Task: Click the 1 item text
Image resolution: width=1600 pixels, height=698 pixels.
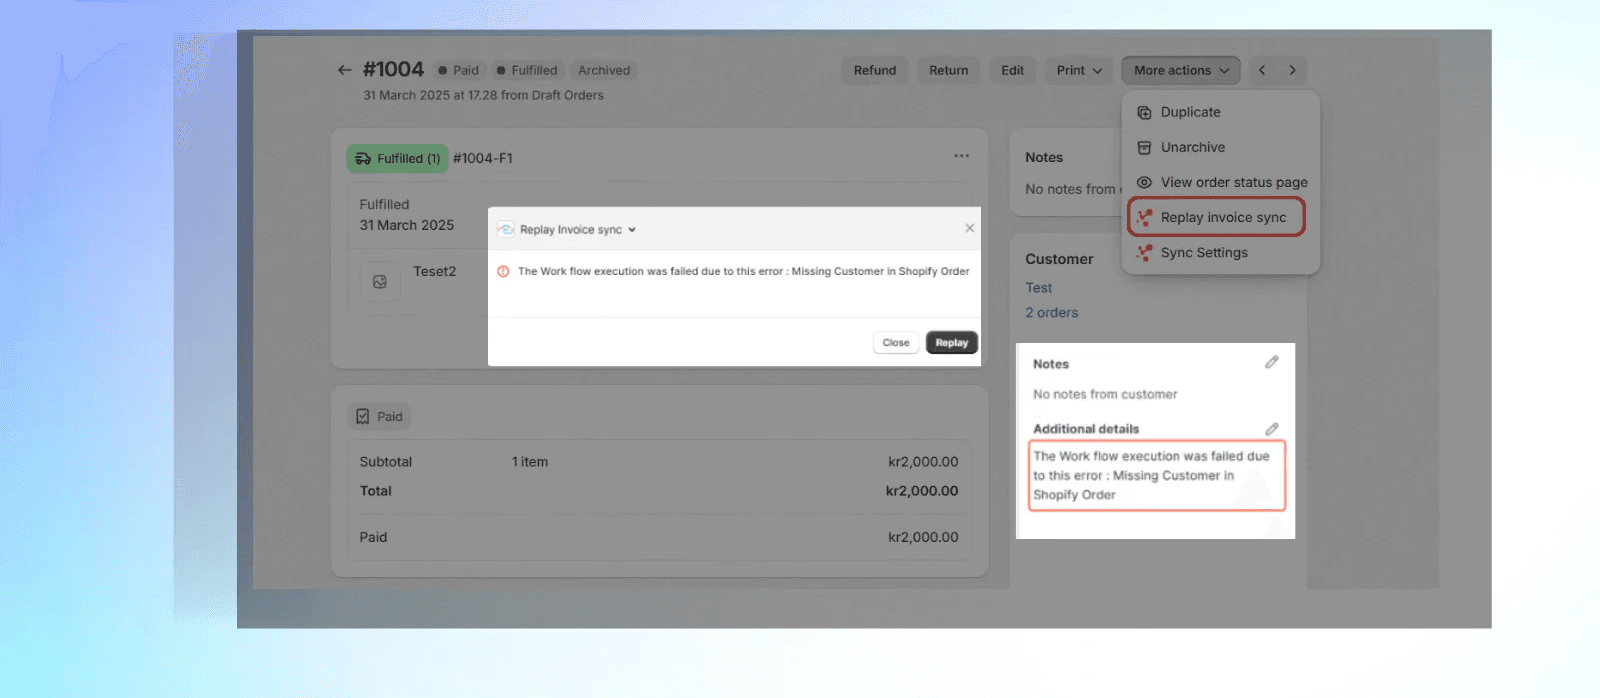Action: click(530, 462)
